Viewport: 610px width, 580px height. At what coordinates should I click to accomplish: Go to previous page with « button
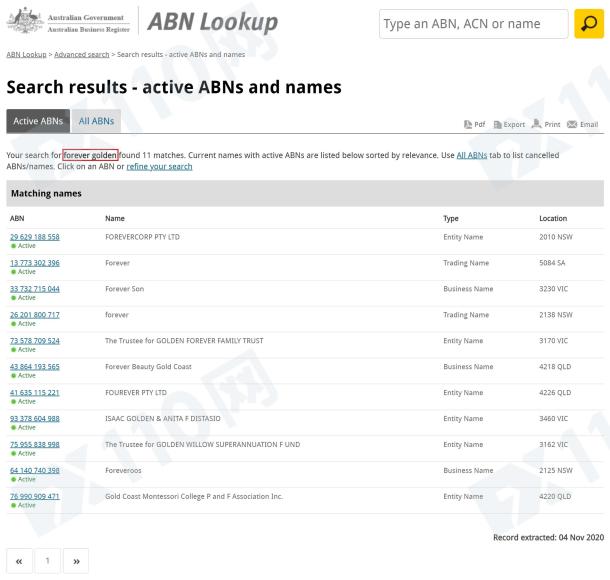[19, 561]
